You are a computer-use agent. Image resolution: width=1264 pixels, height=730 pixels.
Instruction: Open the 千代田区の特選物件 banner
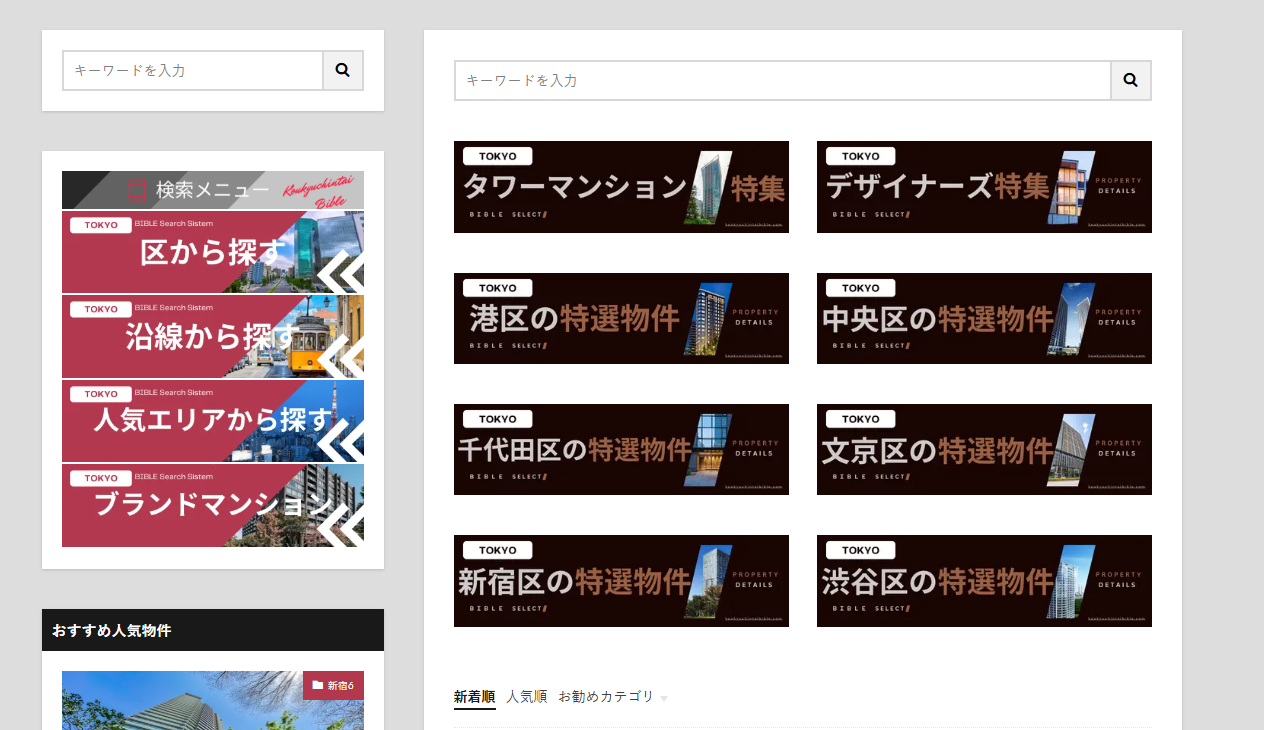[621, 449]
